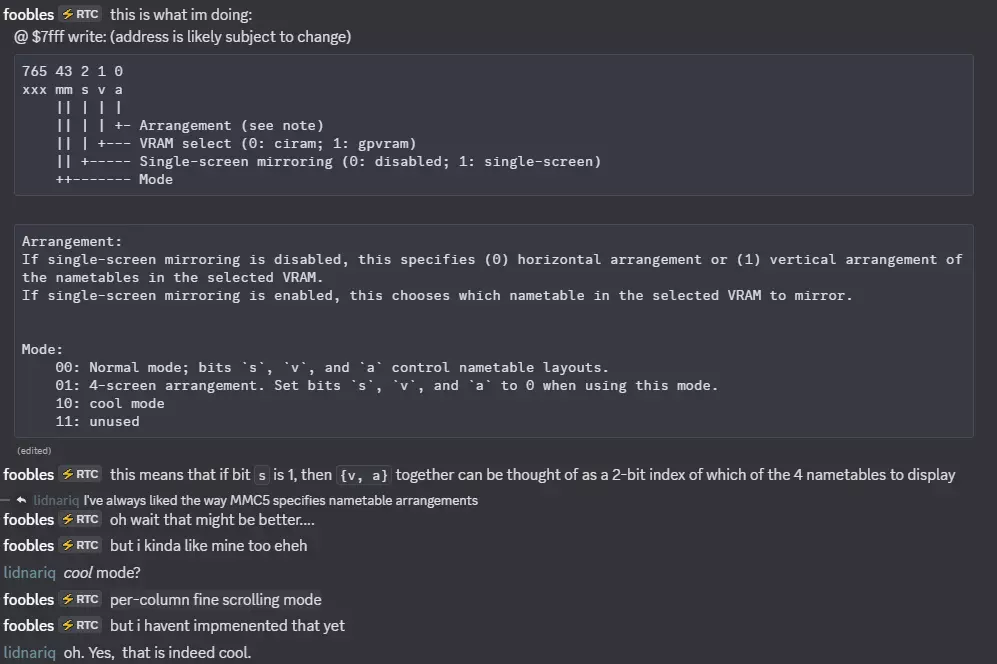Click the reply arrow icon before lidnariq's quoted message
The height and width of the screenshot is (664, 997).
(21, 501)
